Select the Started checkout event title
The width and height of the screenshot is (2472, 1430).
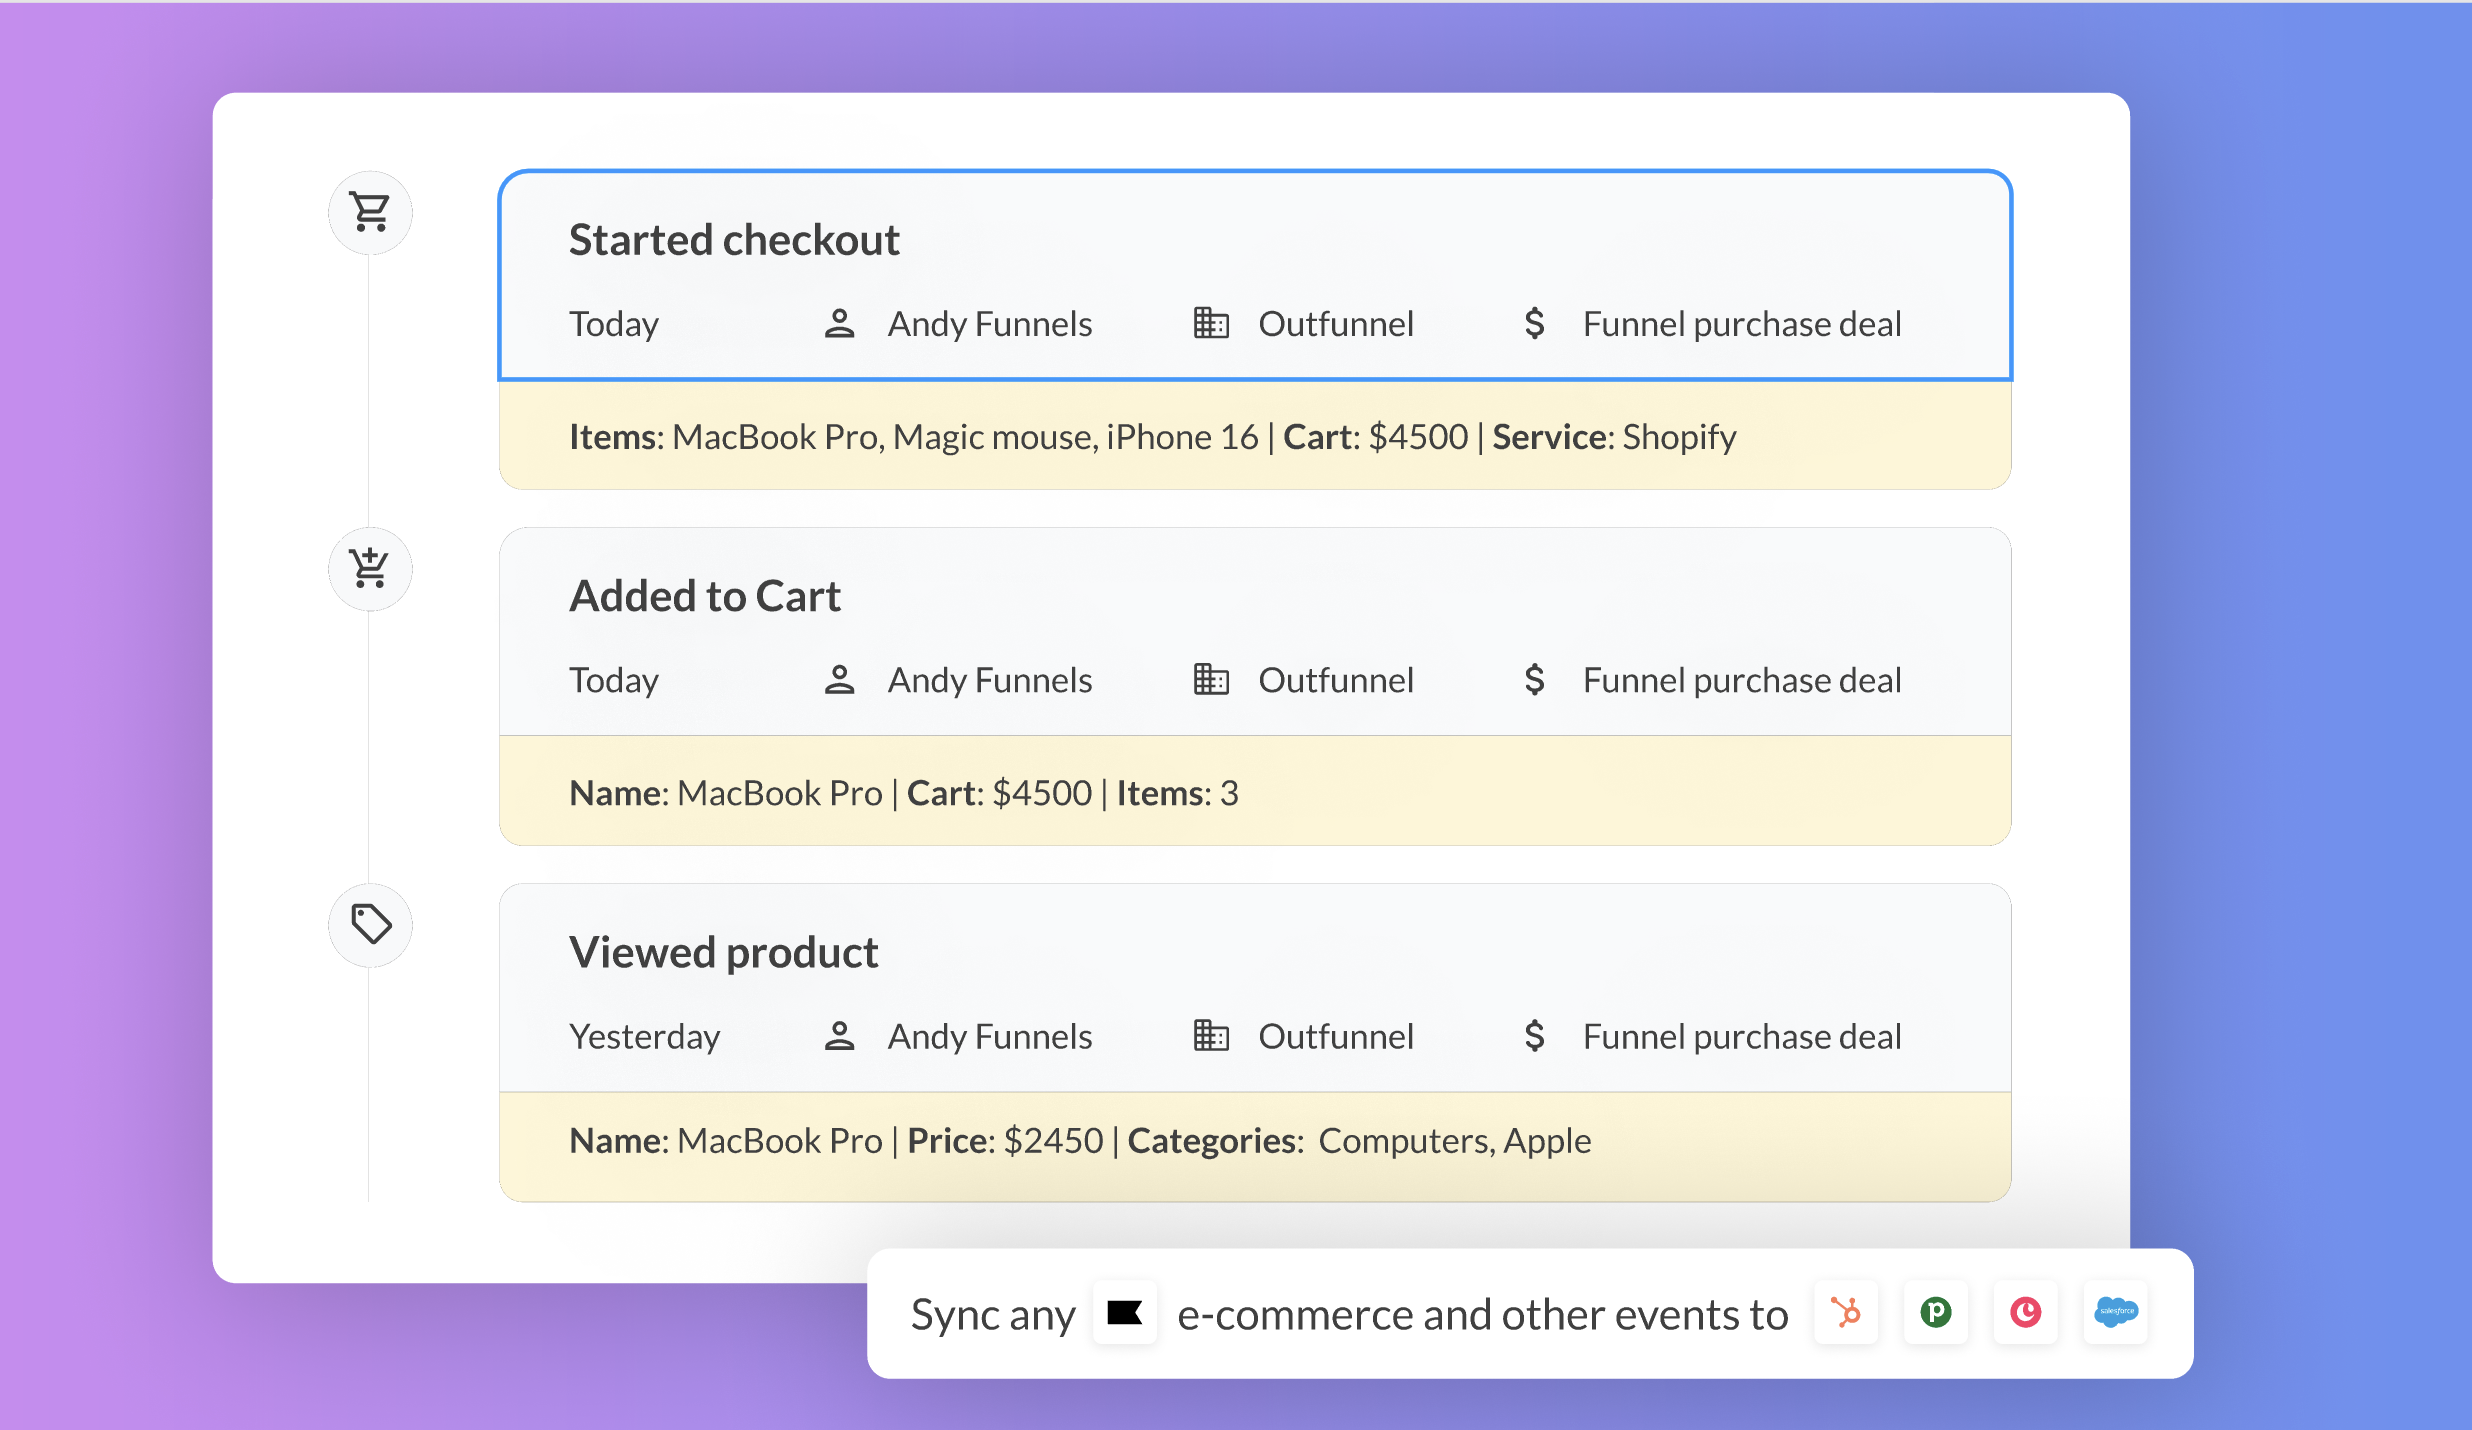tap(734, 240)
